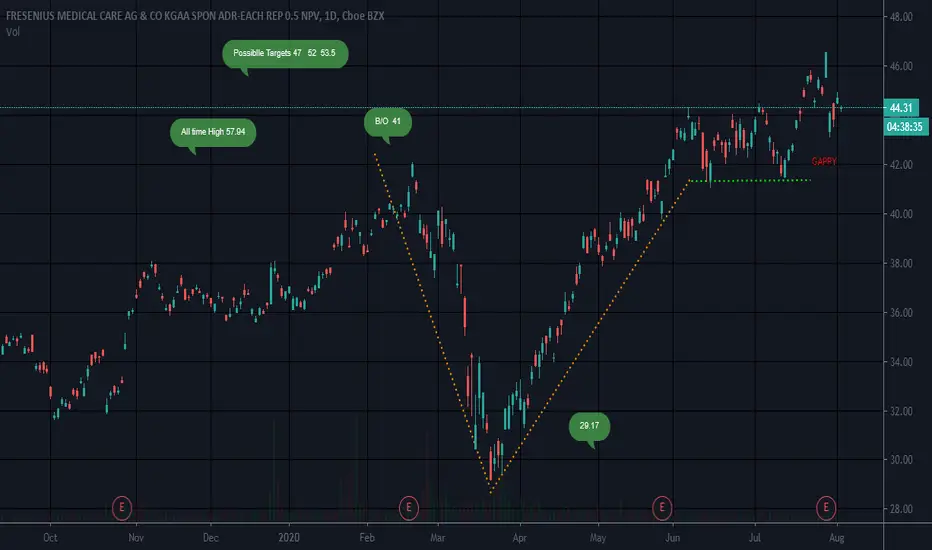Click the 'Nov' date axis label
This screenshot has height=550, width=932.
click(136, 538)
